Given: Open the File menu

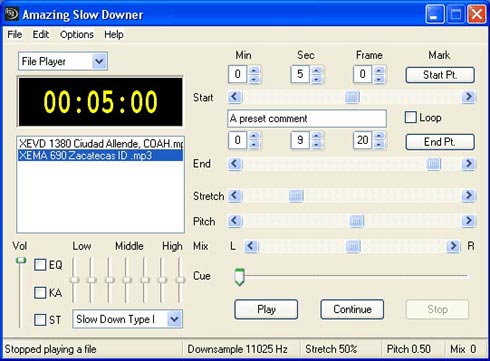Looking at the screenshot, I should pyautogui.click(x=15, y=34).
